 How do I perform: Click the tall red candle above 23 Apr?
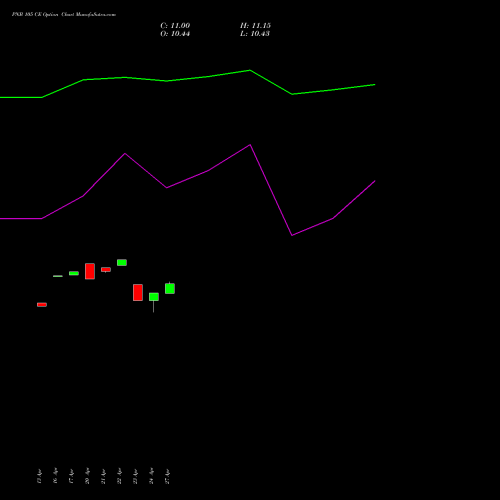point(138,292)
